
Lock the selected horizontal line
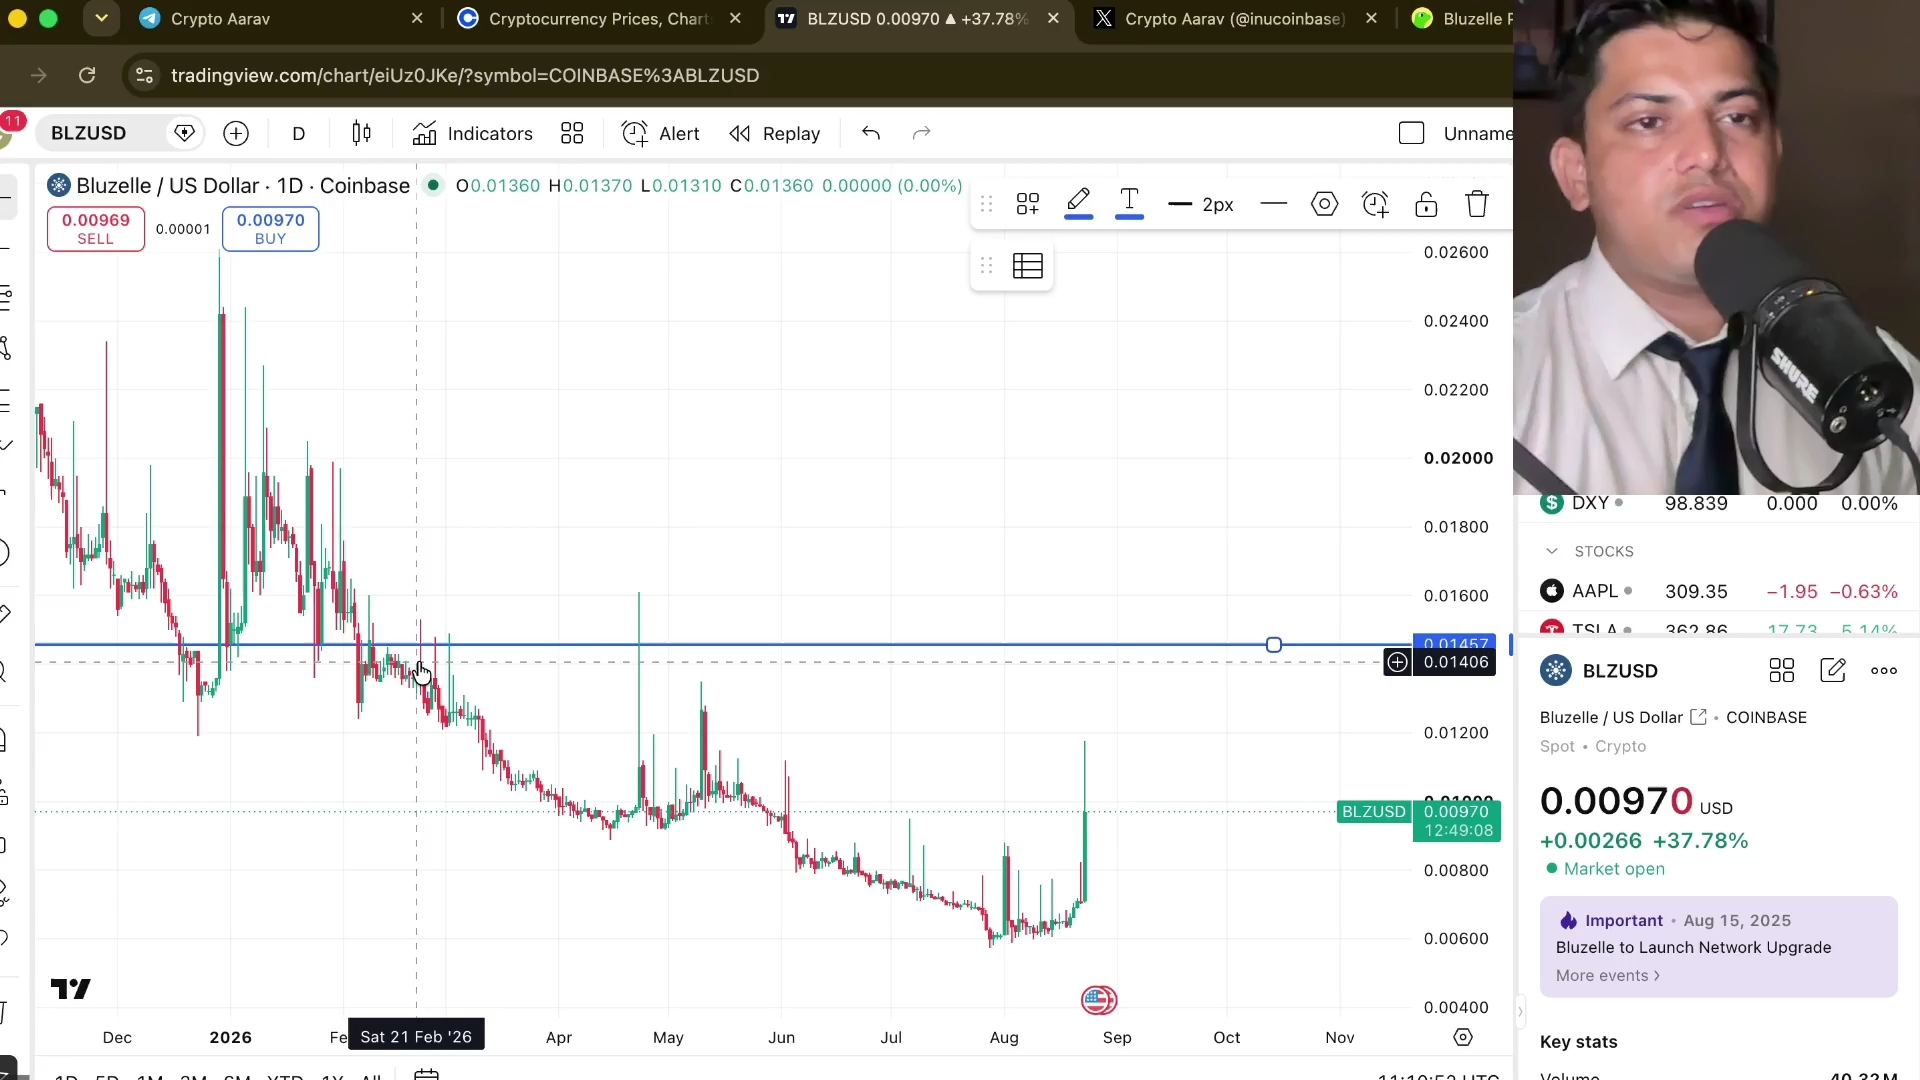coord(1427,205)
